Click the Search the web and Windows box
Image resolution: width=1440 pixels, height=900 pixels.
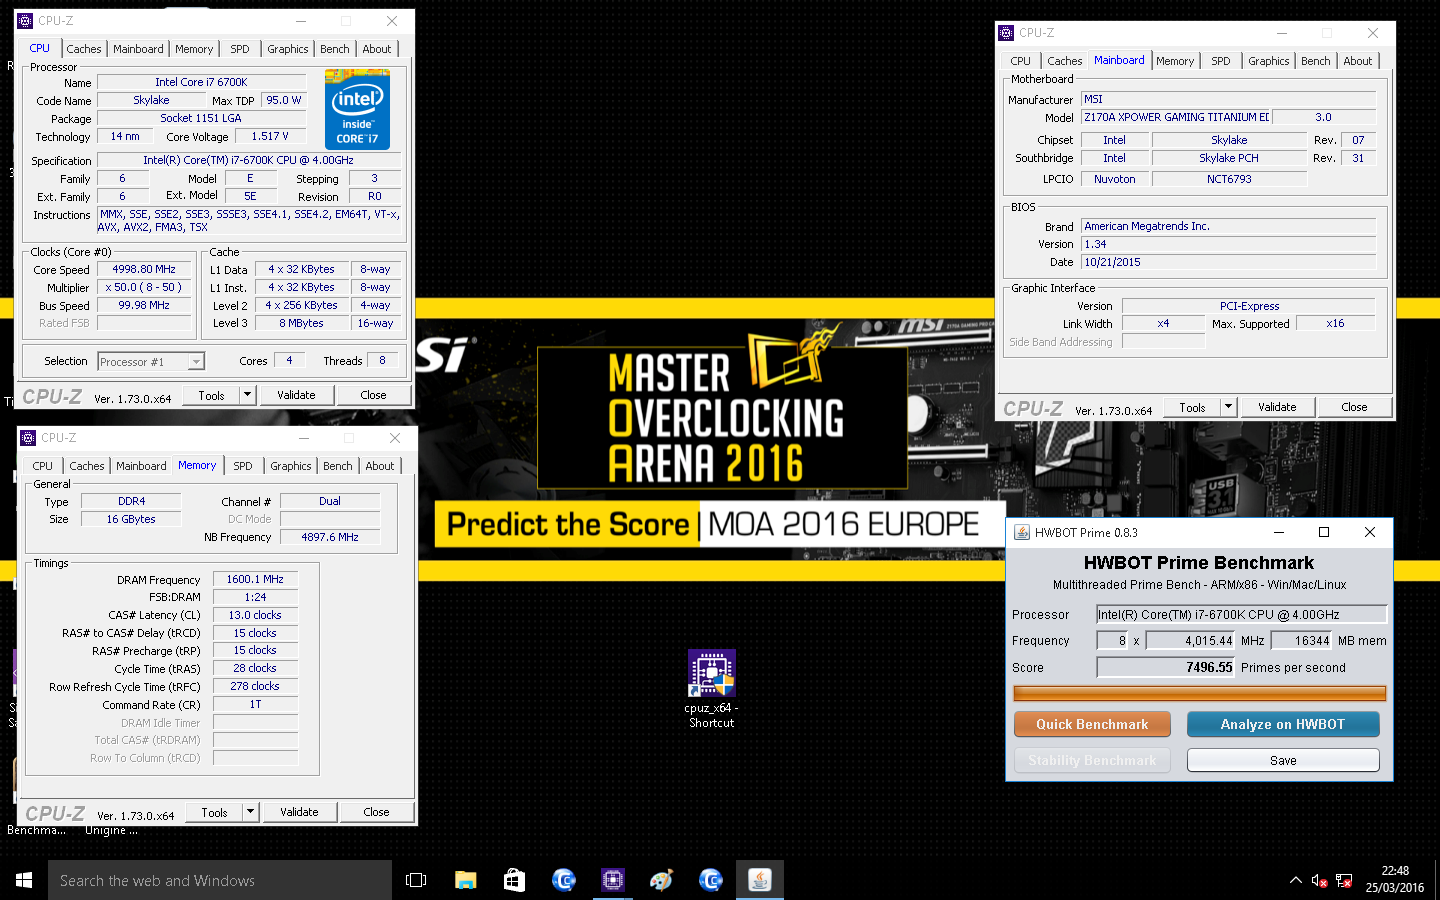(220, 880)
